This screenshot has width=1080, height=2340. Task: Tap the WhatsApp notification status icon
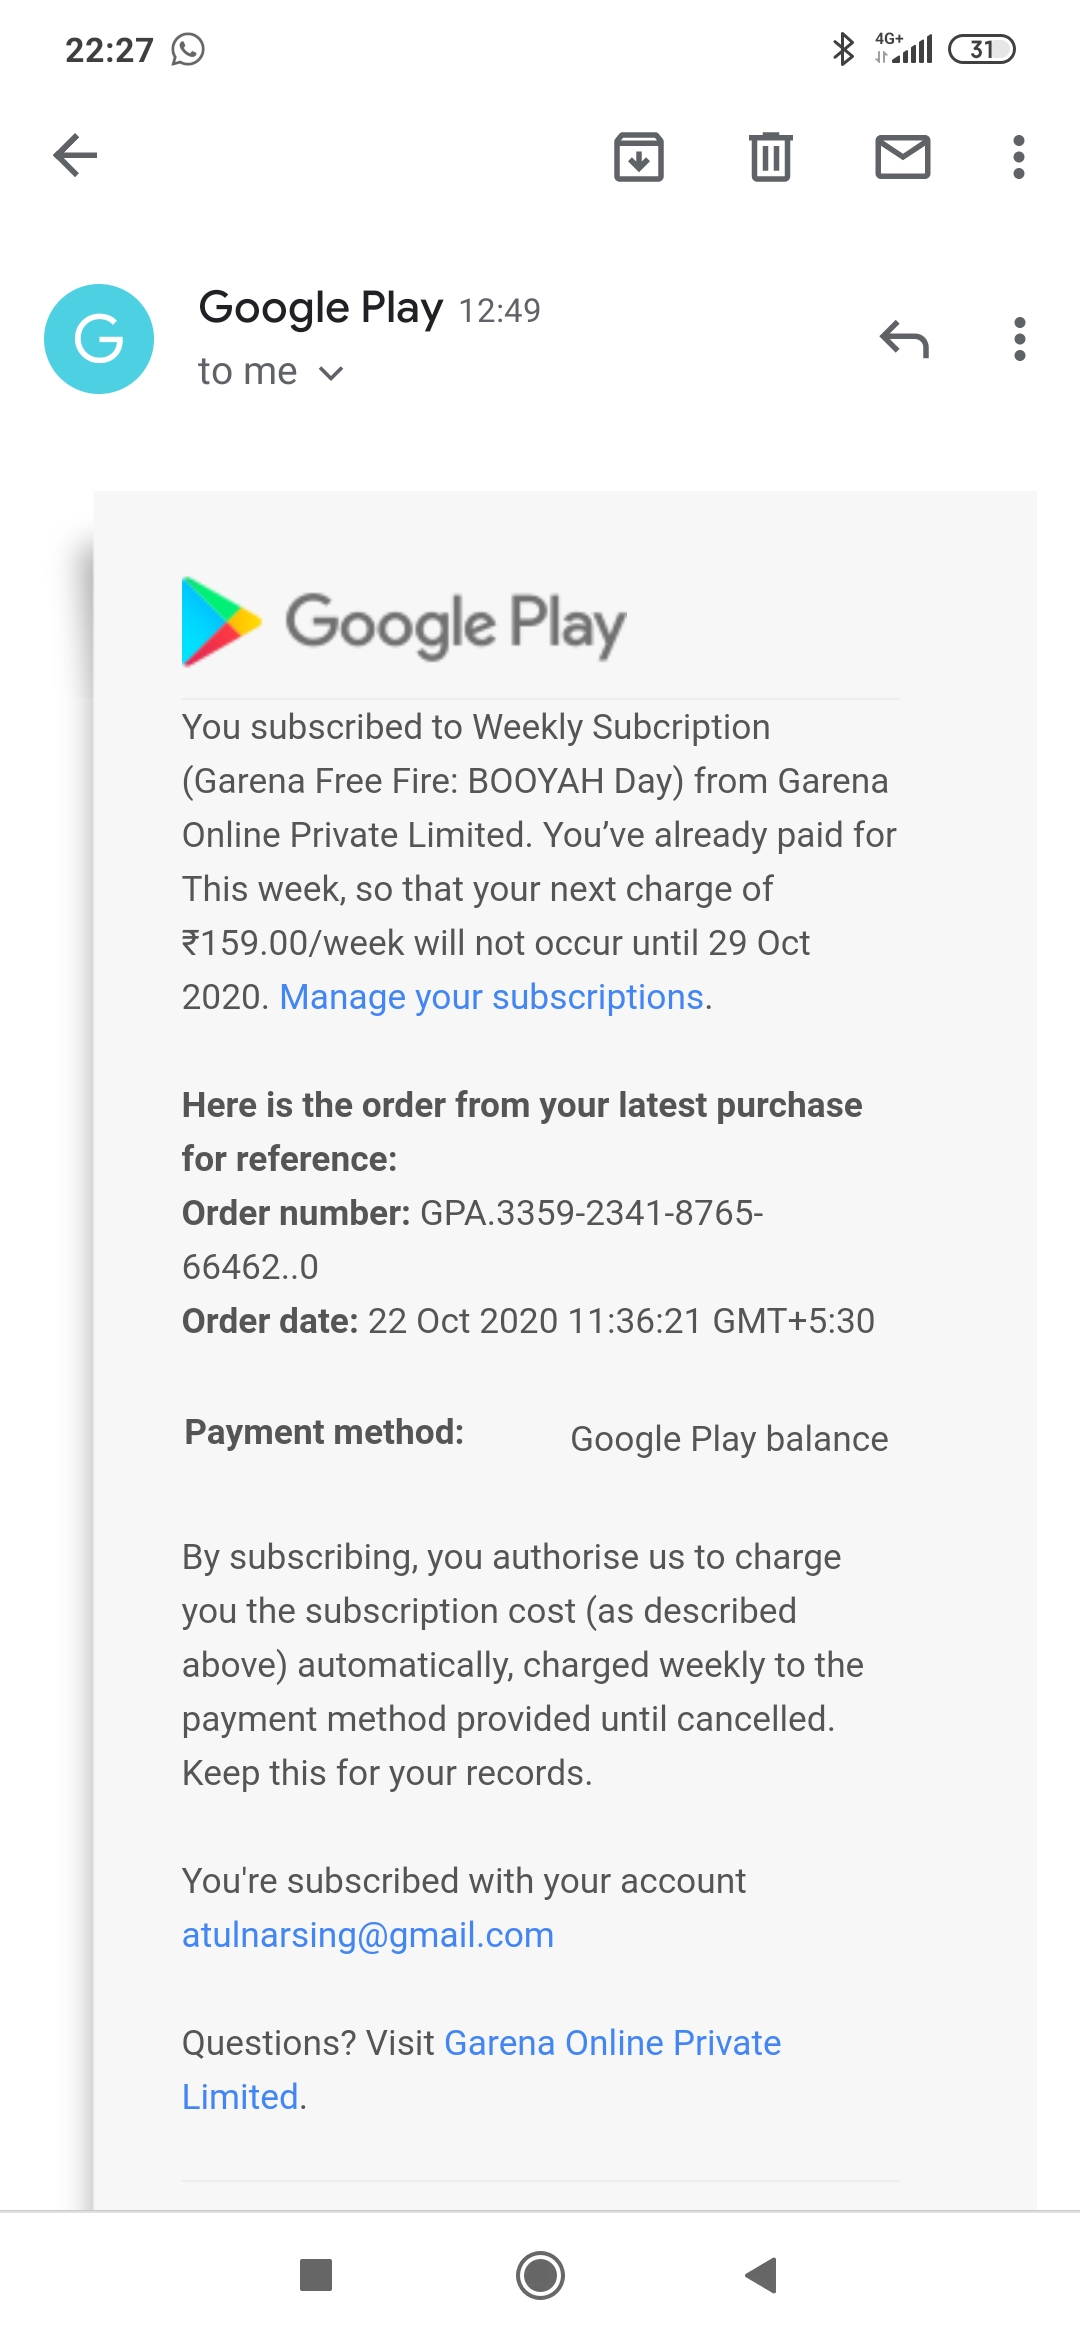pyautogui.click(x=187, y=49)
